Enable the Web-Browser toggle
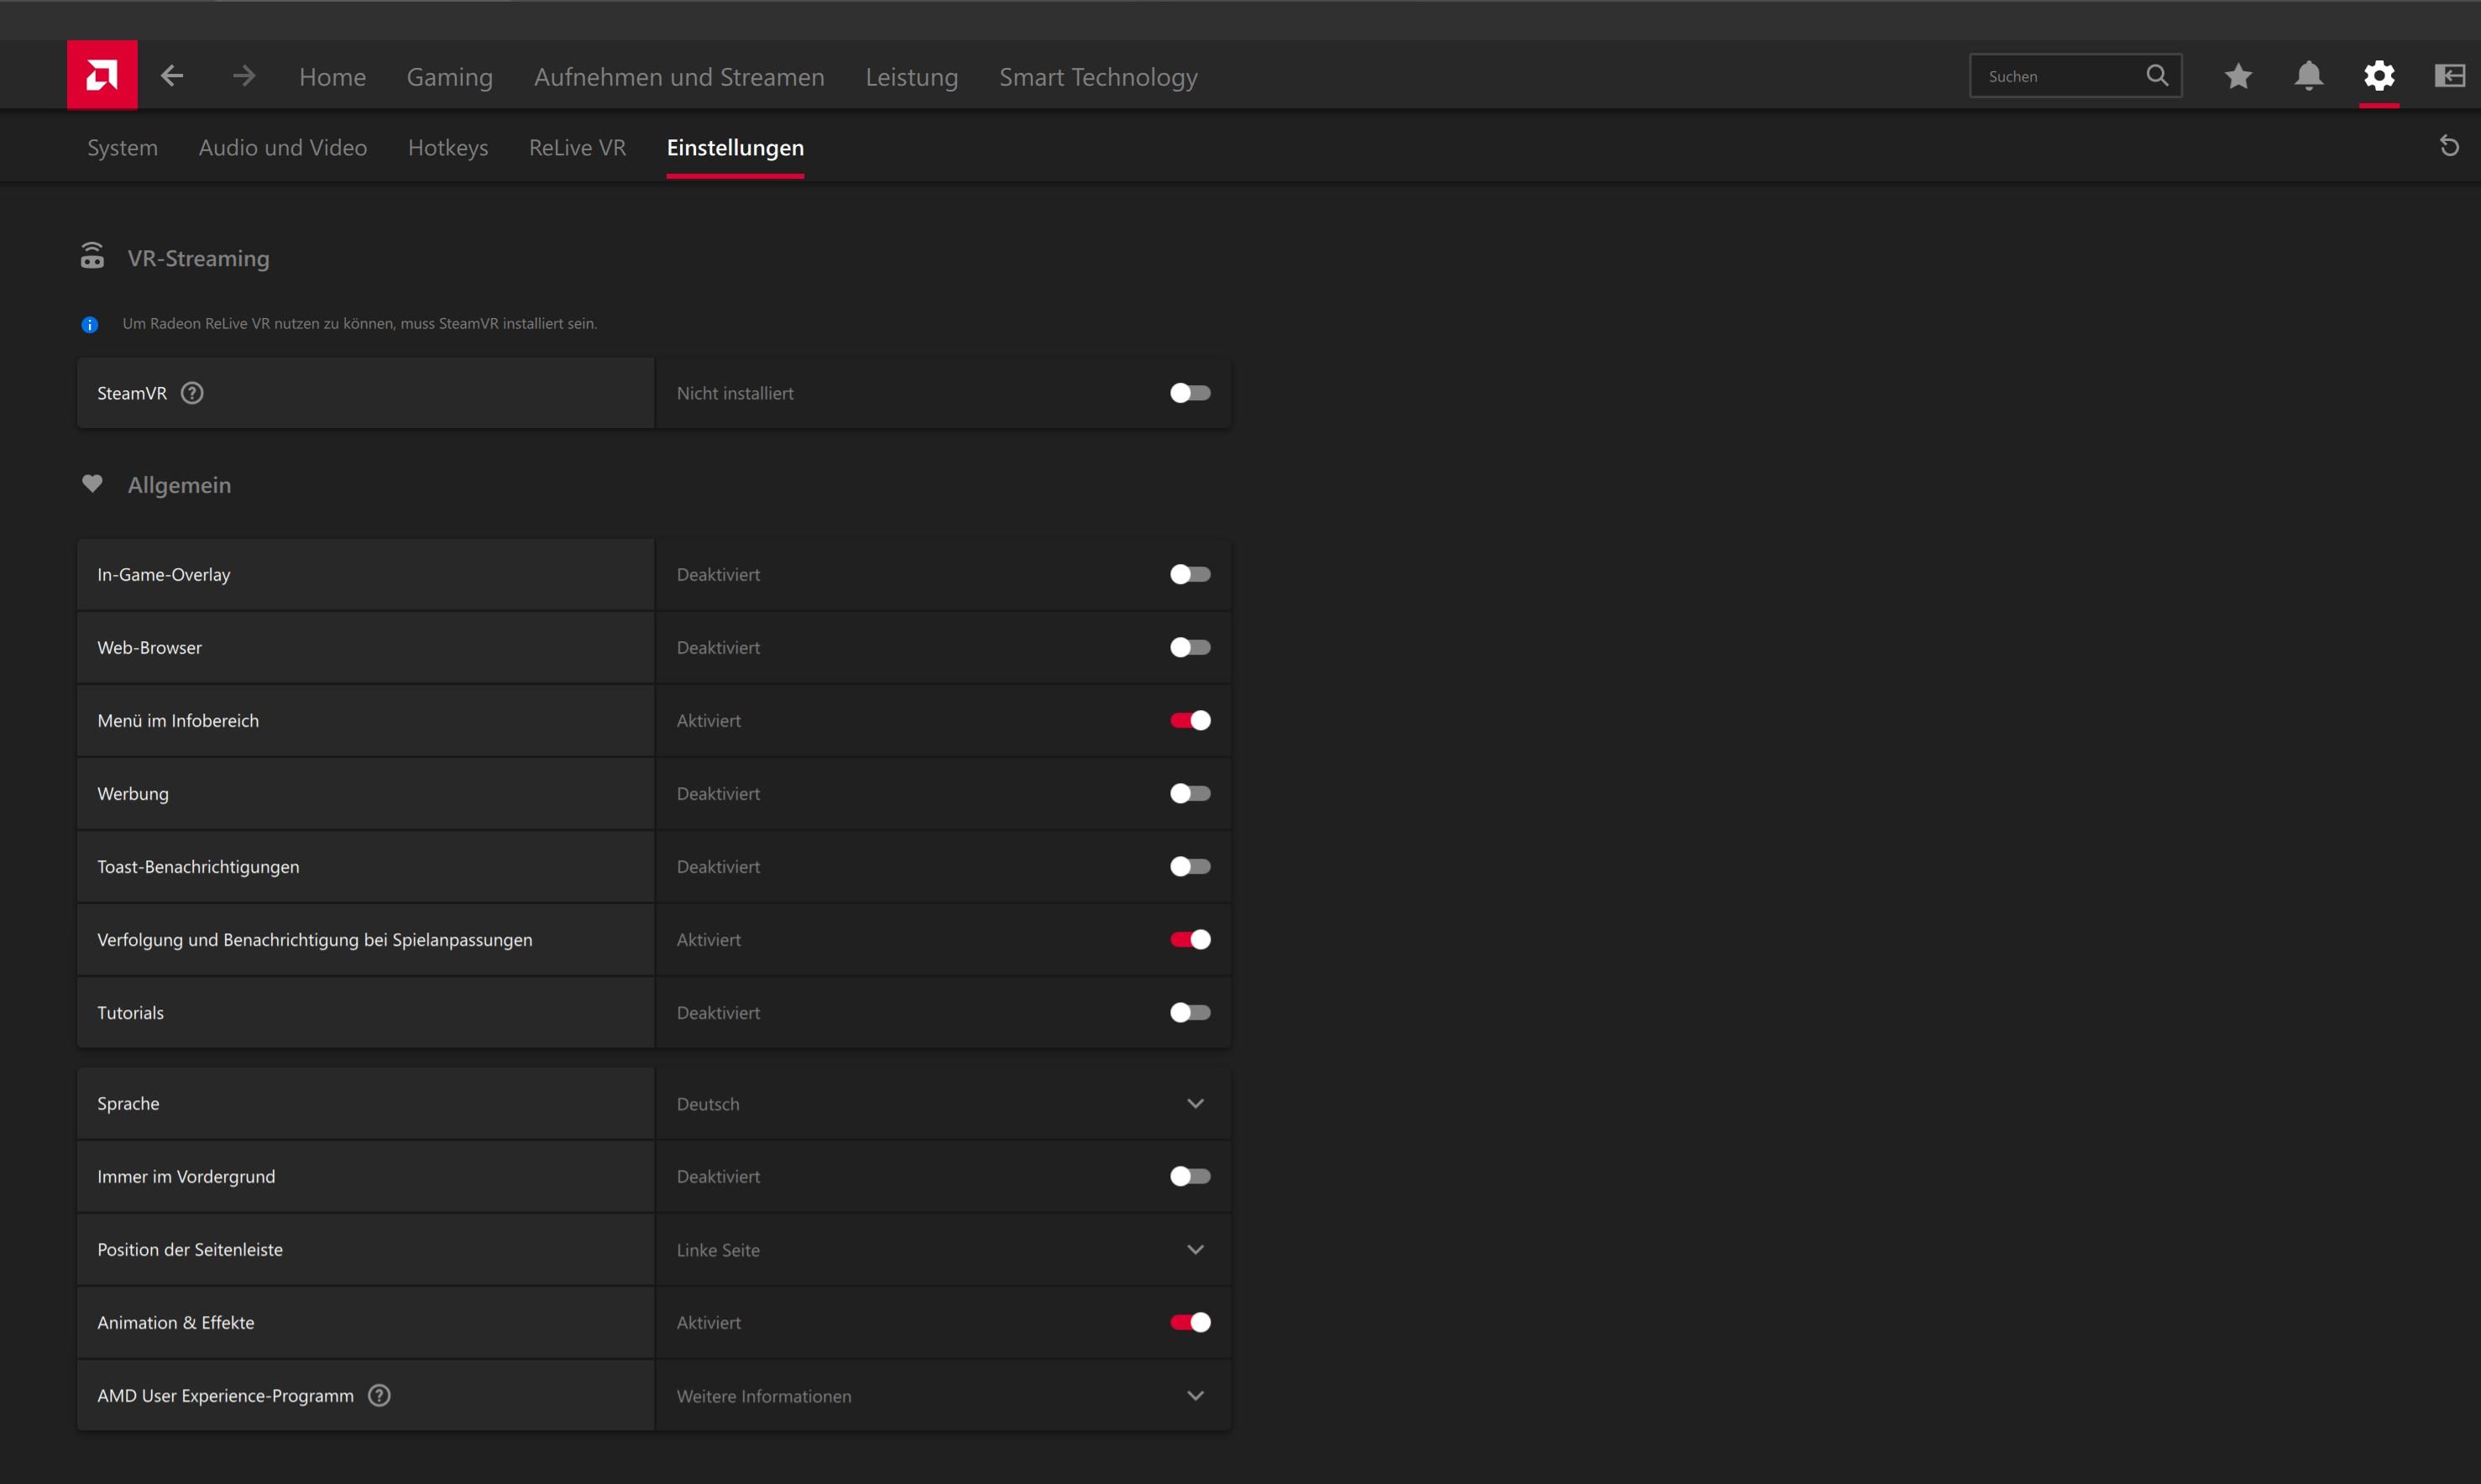Screen dimensions: 2481x1484 pos(1190,647)
